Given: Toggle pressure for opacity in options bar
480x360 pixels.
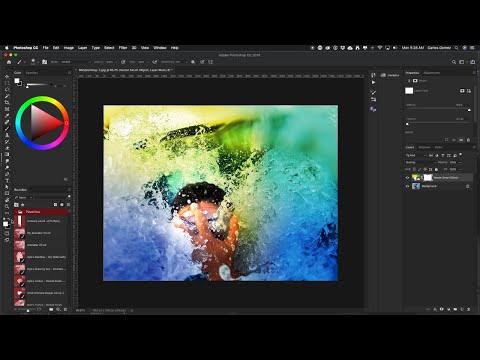Looking at the screenshot, I should coord(123,62).
